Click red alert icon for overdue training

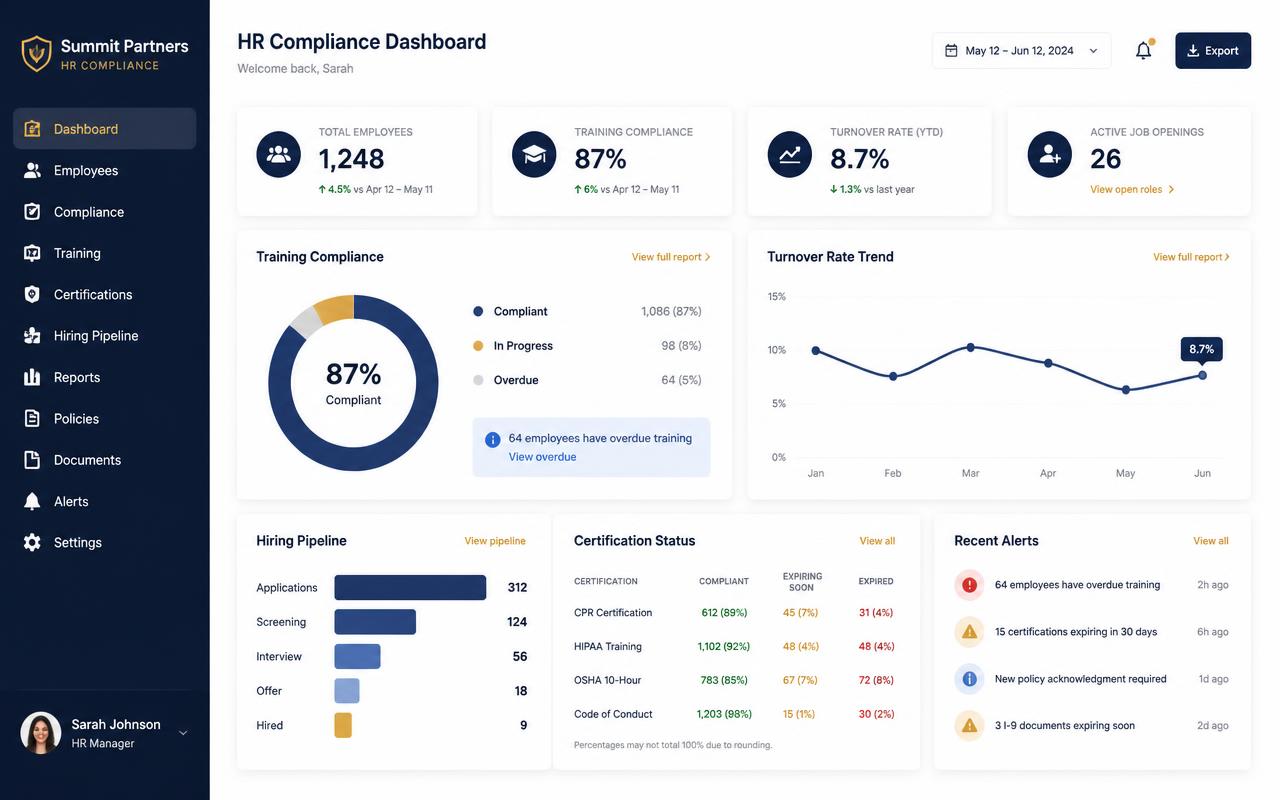[969, 585]
